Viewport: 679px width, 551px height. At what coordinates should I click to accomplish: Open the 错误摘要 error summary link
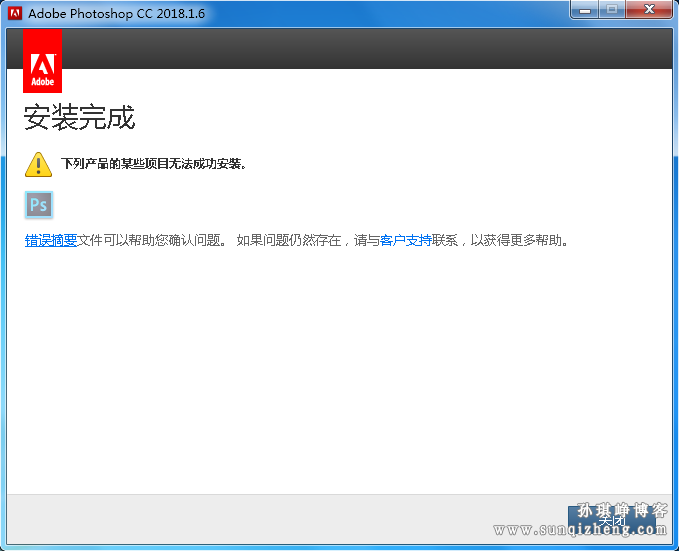[x=51, y=240]
